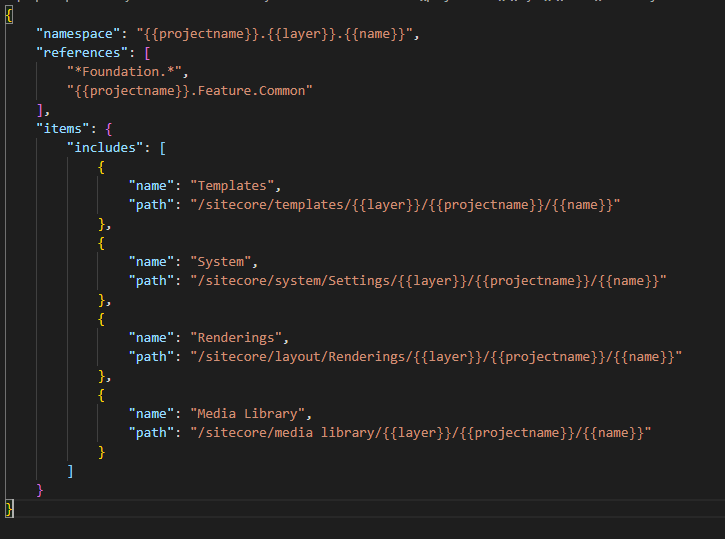Click the "references" key

pos(81,53)
